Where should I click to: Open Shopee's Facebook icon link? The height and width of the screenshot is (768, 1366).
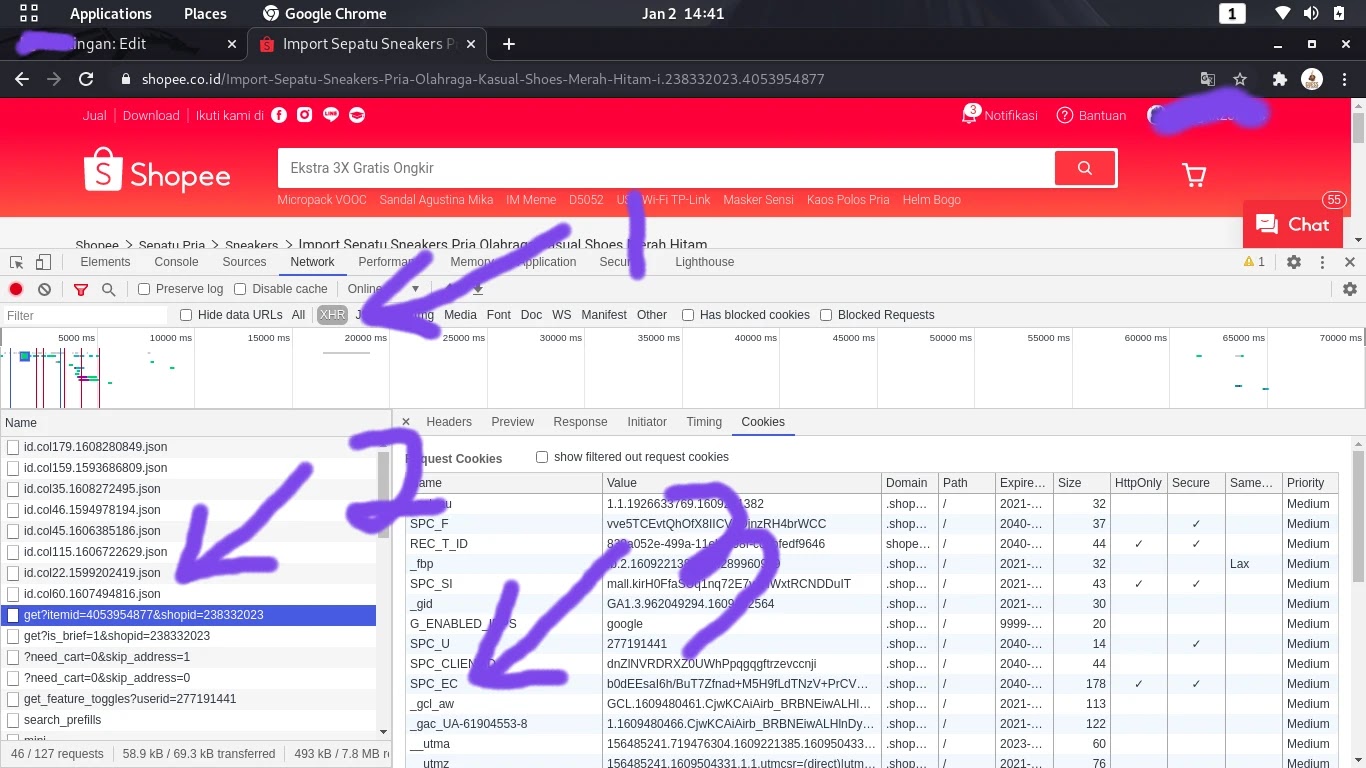pos(278,115)
